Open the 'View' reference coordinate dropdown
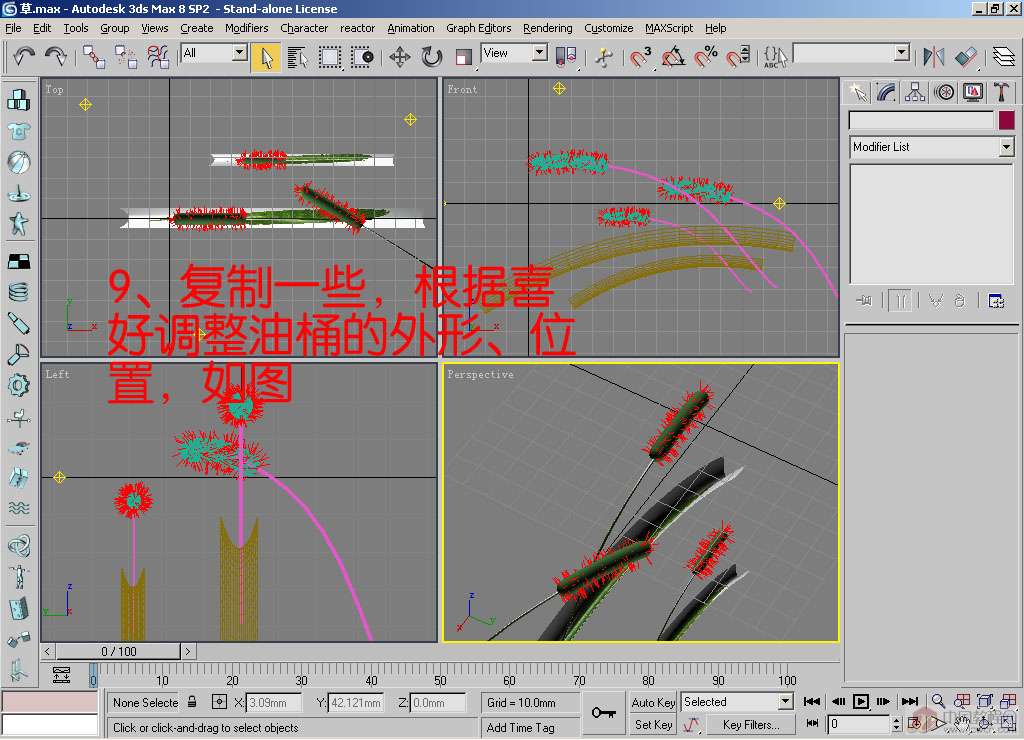 pyautogui.click(x=539, y=52)
